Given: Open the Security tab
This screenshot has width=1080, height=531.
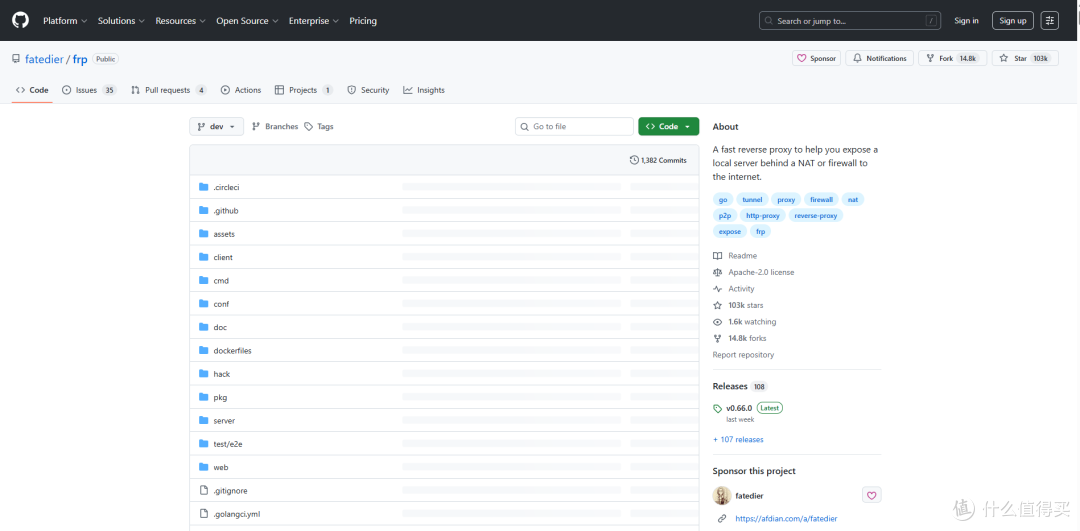Looking at the screenshot, I should pyautogui.click(x=368, y=90).
